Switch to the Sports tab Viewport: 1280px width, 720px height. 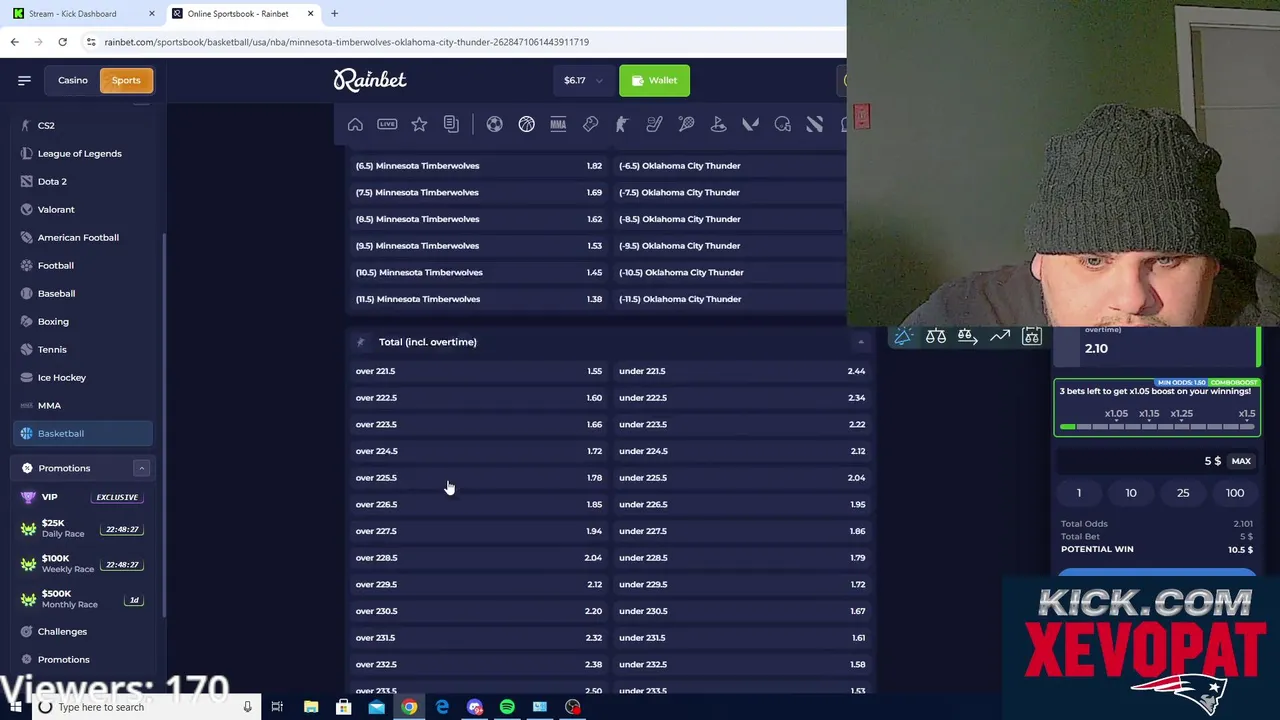[x=126, y=80]
